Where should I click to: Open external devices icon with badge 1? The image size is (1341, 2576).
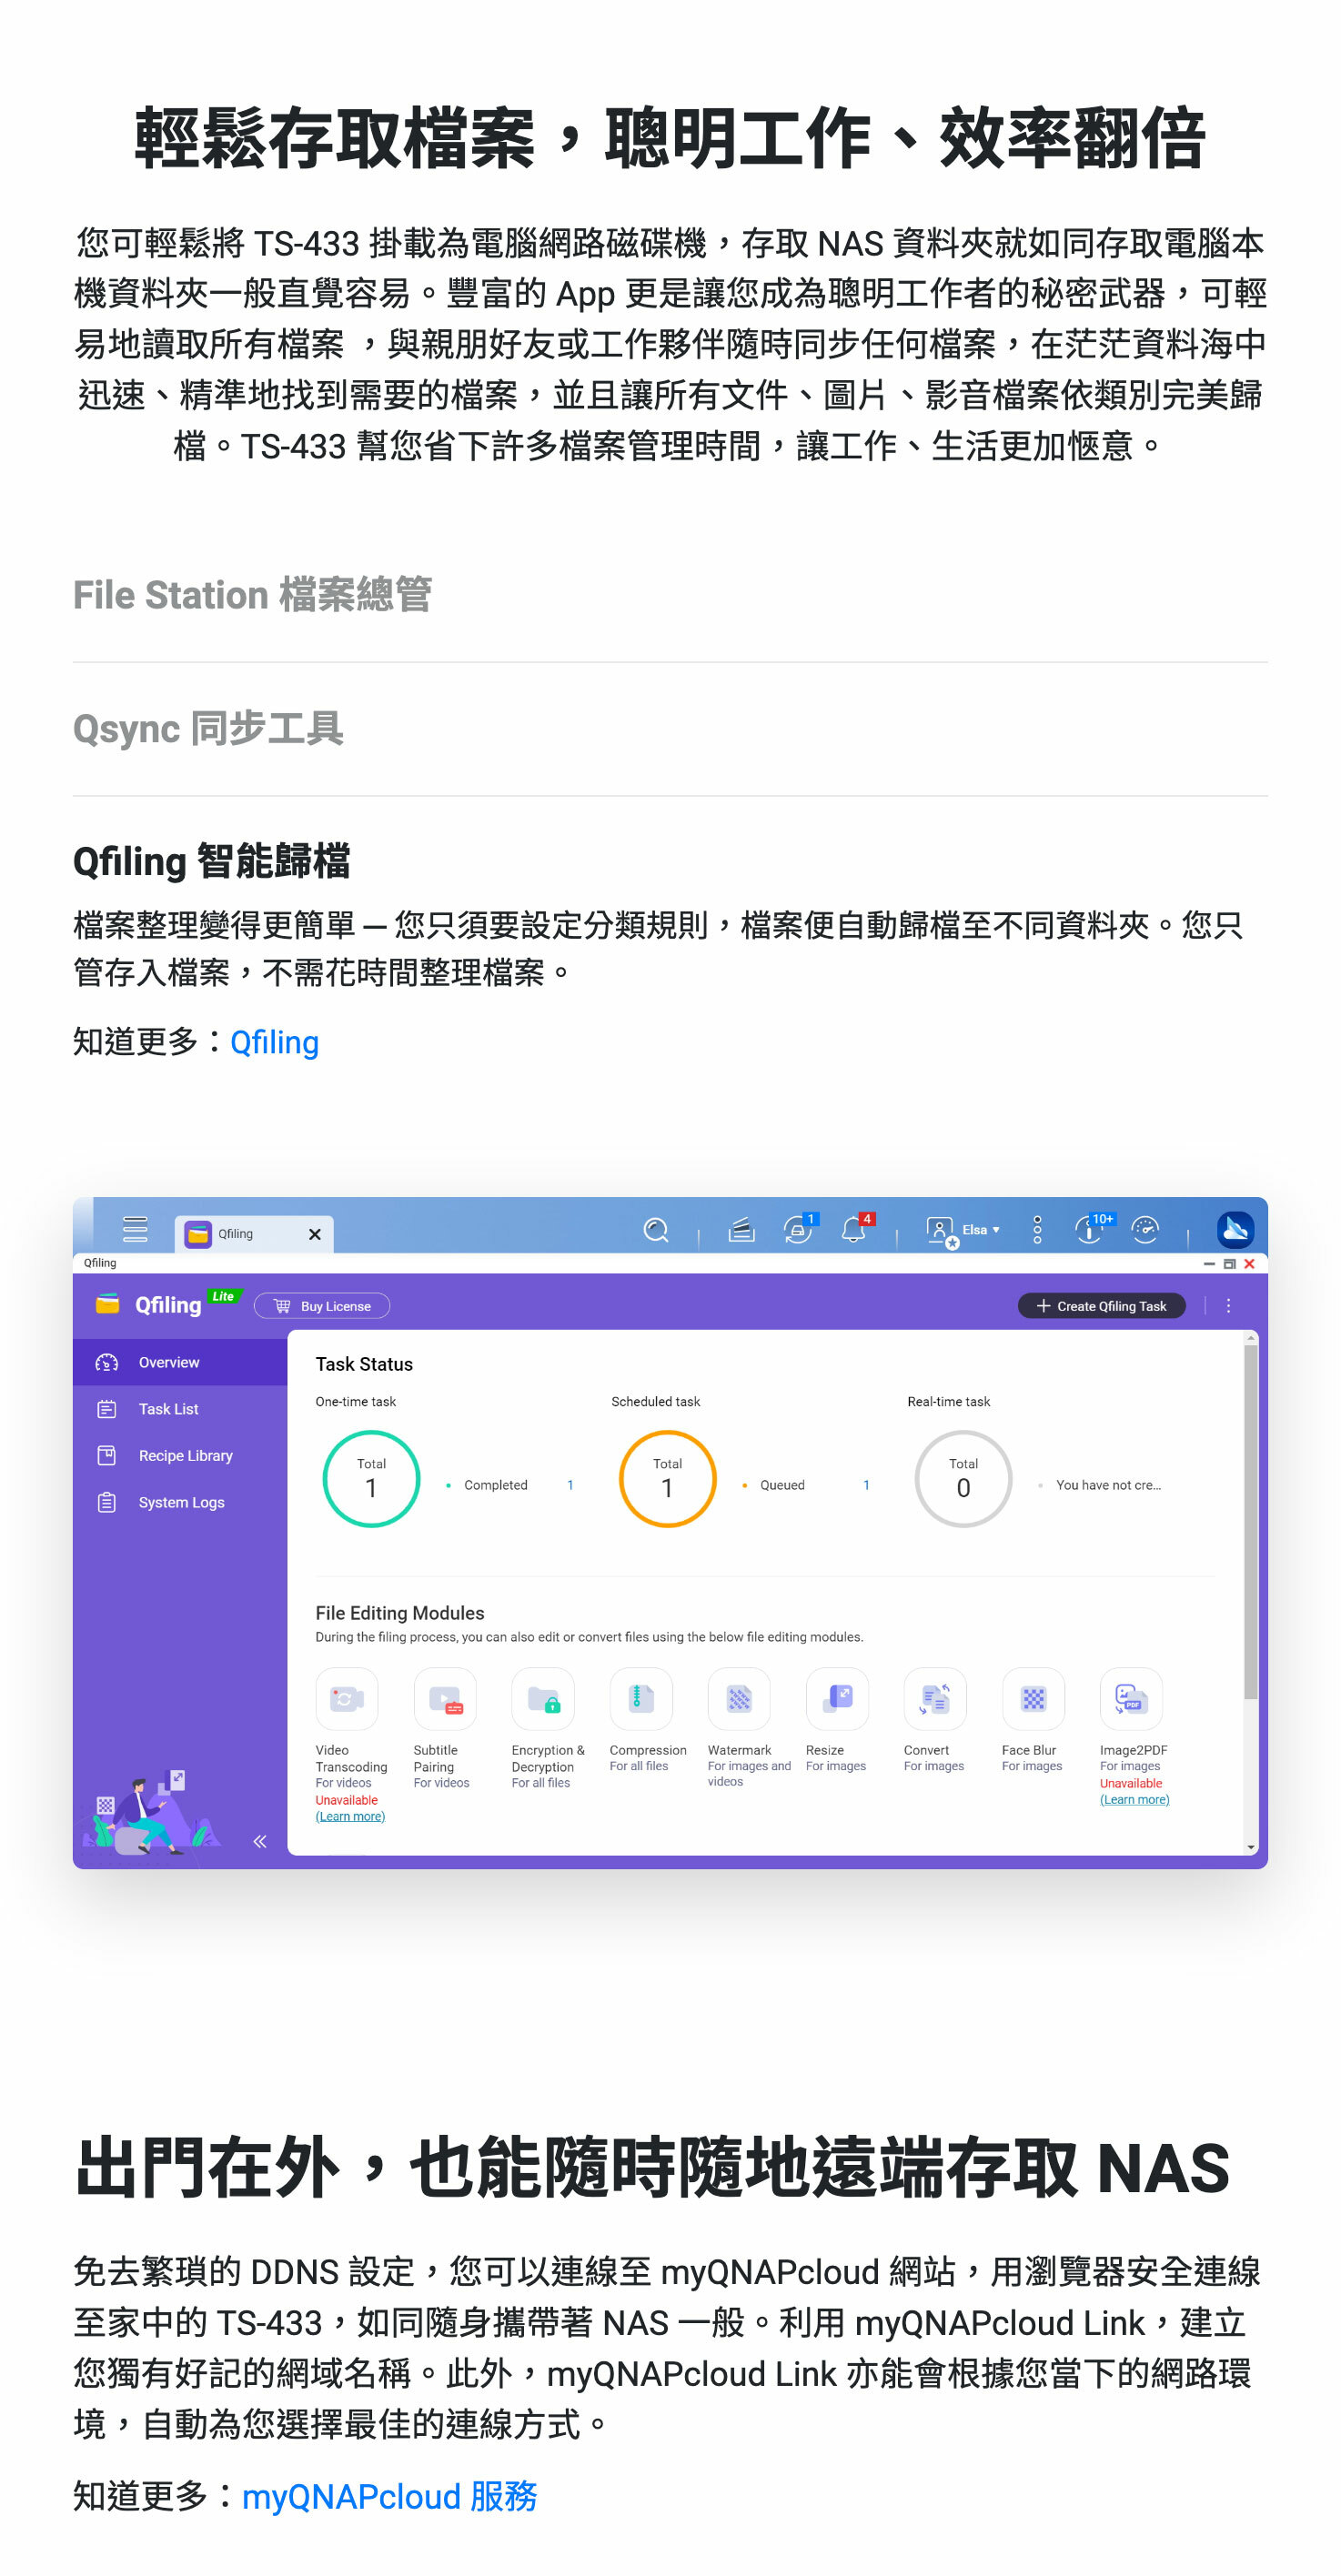coord(798,1229)
